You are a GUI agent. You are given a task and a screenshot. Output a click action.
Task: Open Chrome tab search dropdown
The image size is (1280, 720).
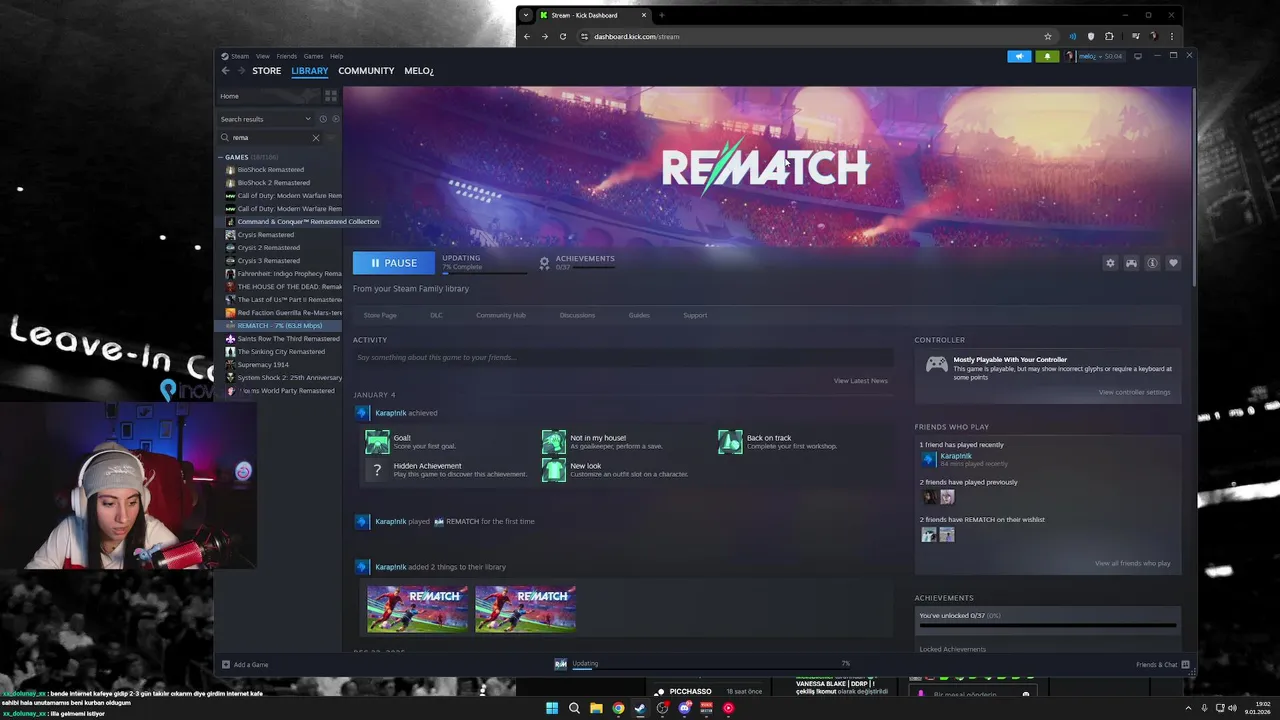pos(526,15)
